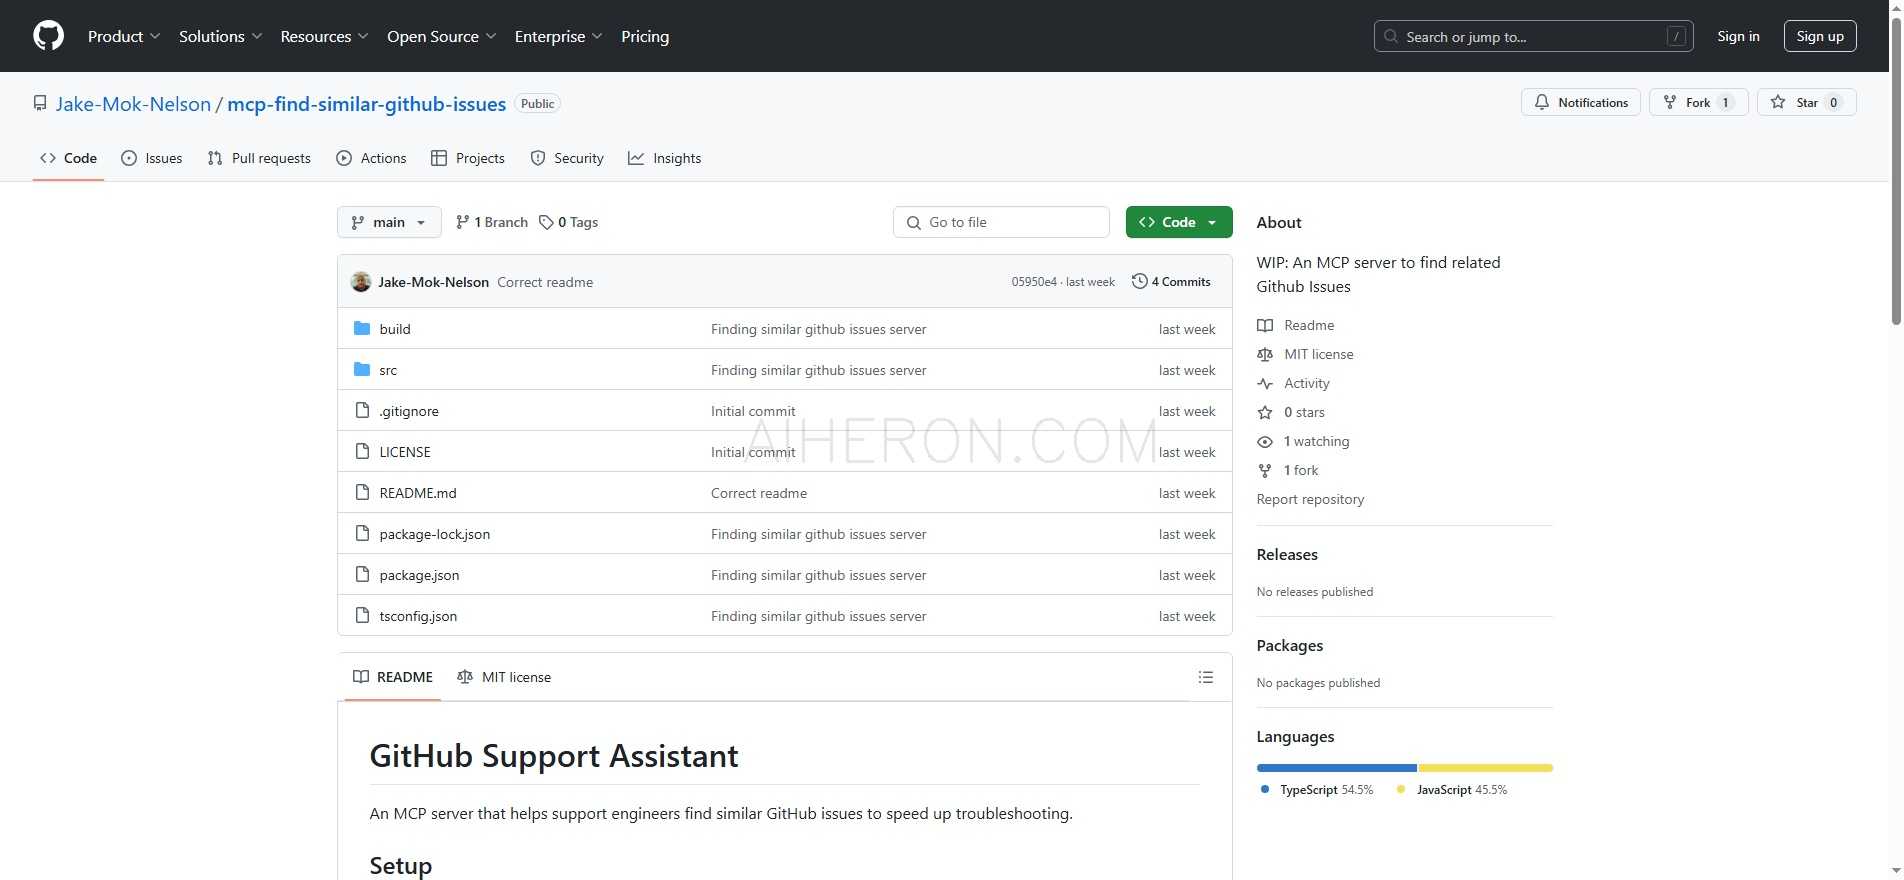This screenshot has height=880, width=1904.
Task: Open the README outline list icon
Action: 1206,677
